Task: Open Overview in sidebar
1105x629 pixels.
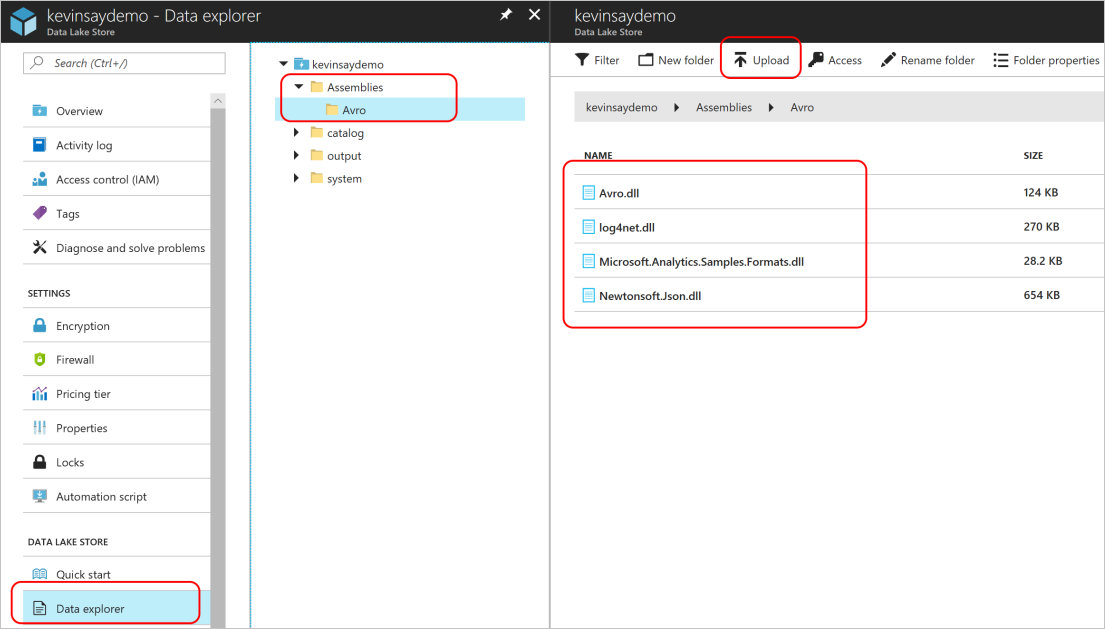Action: click(117, 111)
